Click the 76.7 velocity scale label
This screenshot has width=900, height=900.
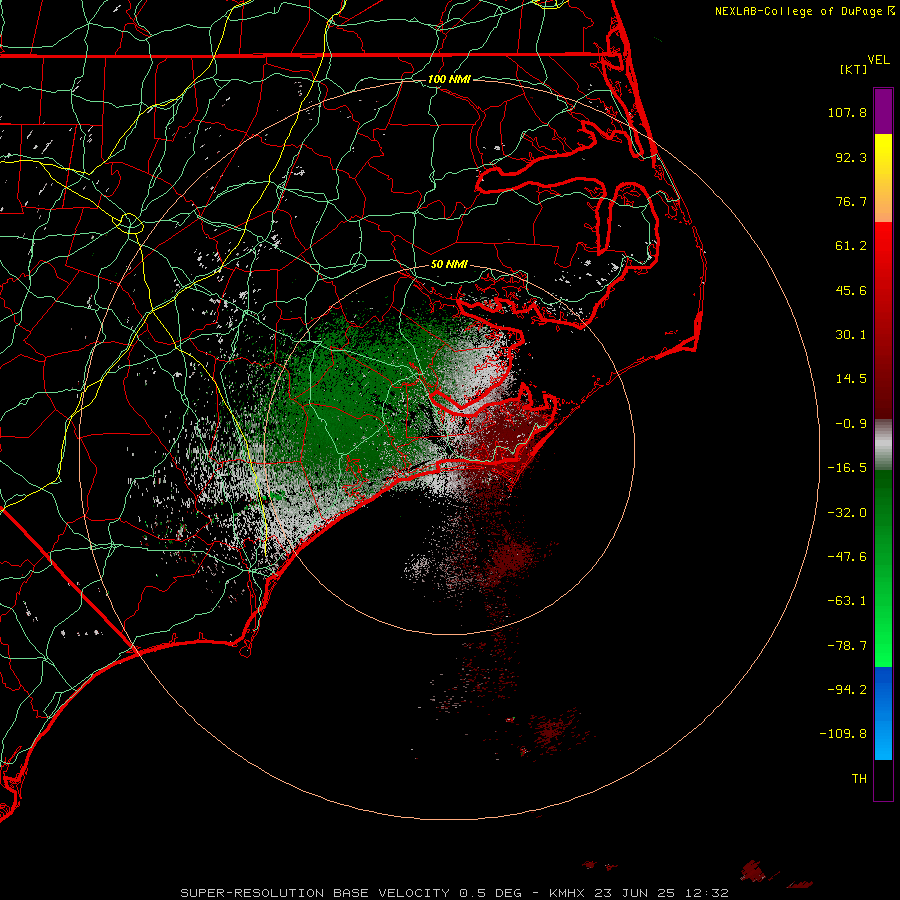tap(851, 201)
